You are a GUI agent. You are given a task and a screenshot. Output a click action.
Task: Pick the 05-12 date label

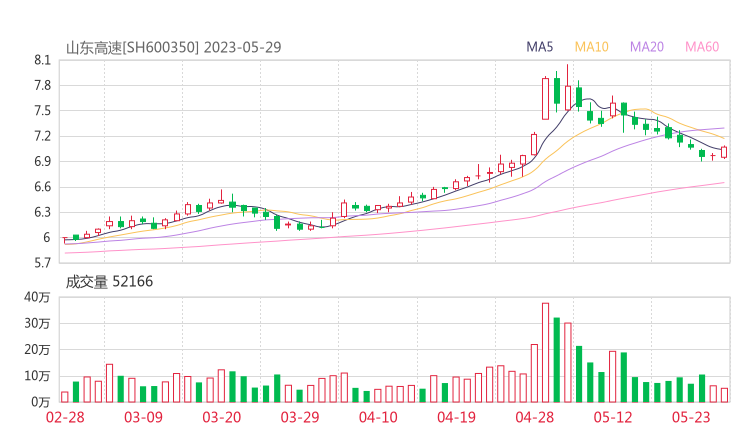coord(613,417)
